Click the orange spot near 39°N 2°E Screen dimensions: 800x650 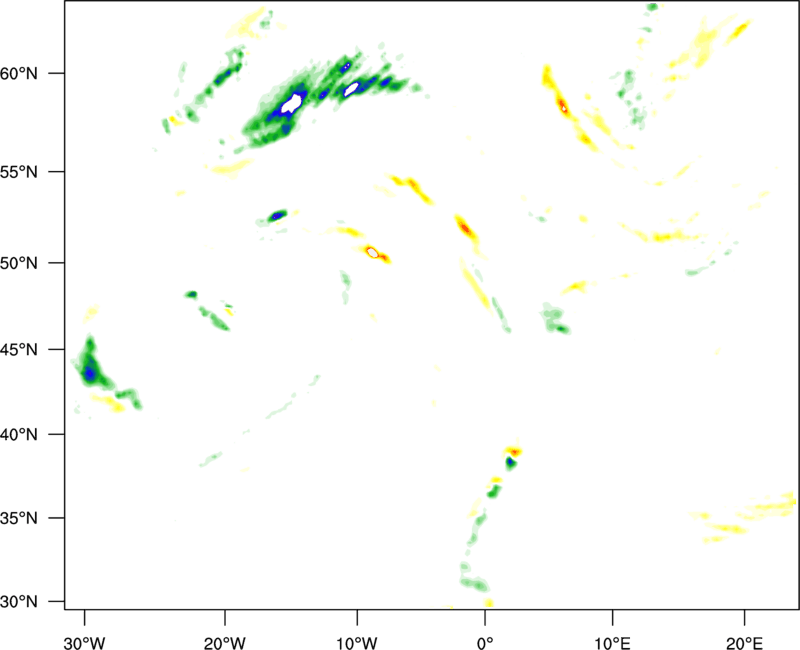(x=515, y=452)
